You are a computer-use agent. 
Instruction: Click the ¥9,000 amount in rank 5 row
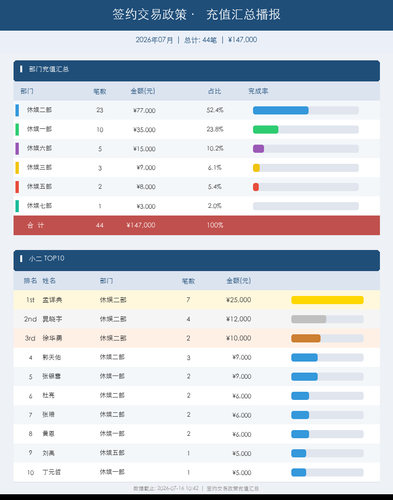click(242, 377)
